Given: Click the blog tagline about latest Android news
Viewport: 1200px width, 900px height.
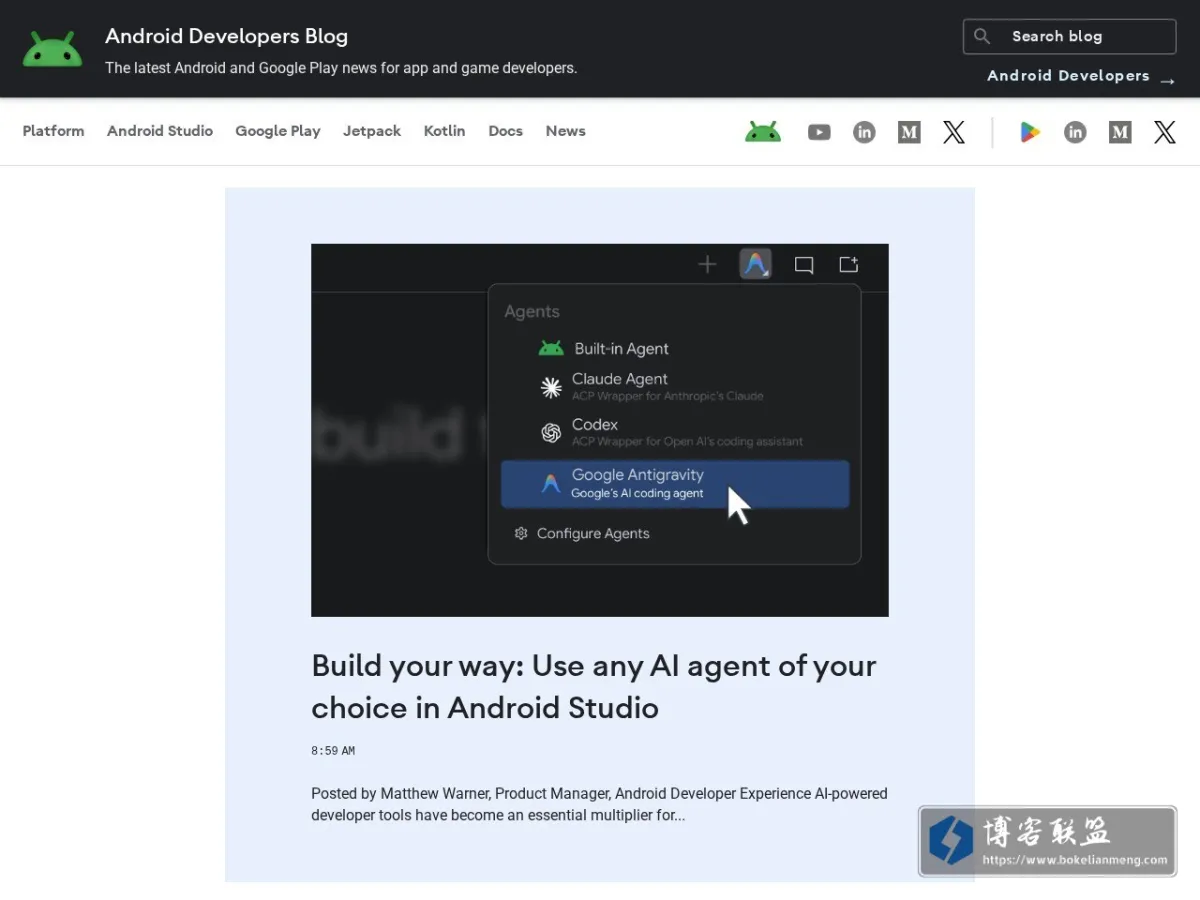Looking at the screenshot, I should [341, 68].
